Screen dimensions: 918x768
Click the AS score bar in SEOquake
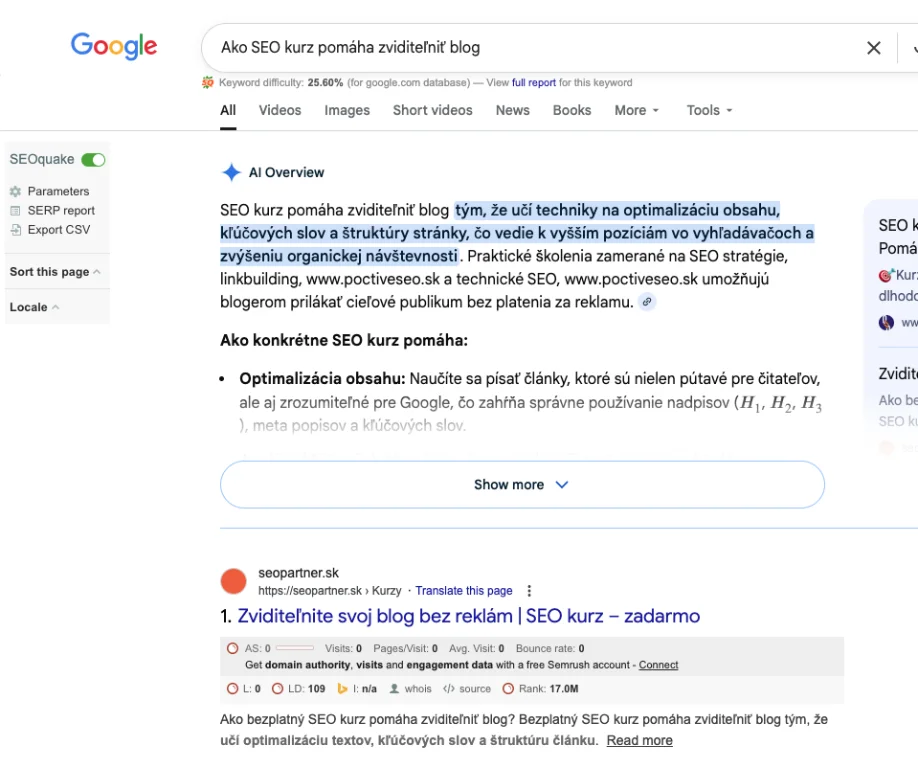point(294,648)
